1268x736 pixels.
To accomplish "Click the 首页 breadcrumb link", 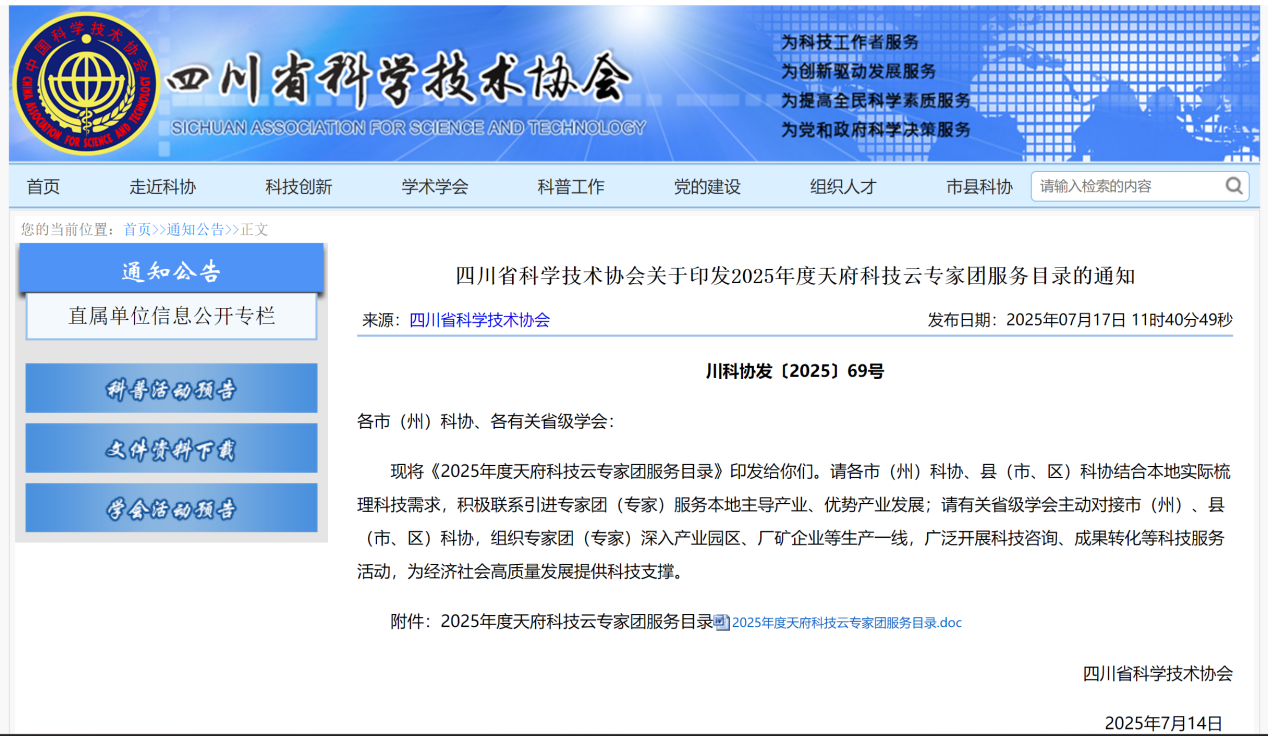I will point(137,230).
